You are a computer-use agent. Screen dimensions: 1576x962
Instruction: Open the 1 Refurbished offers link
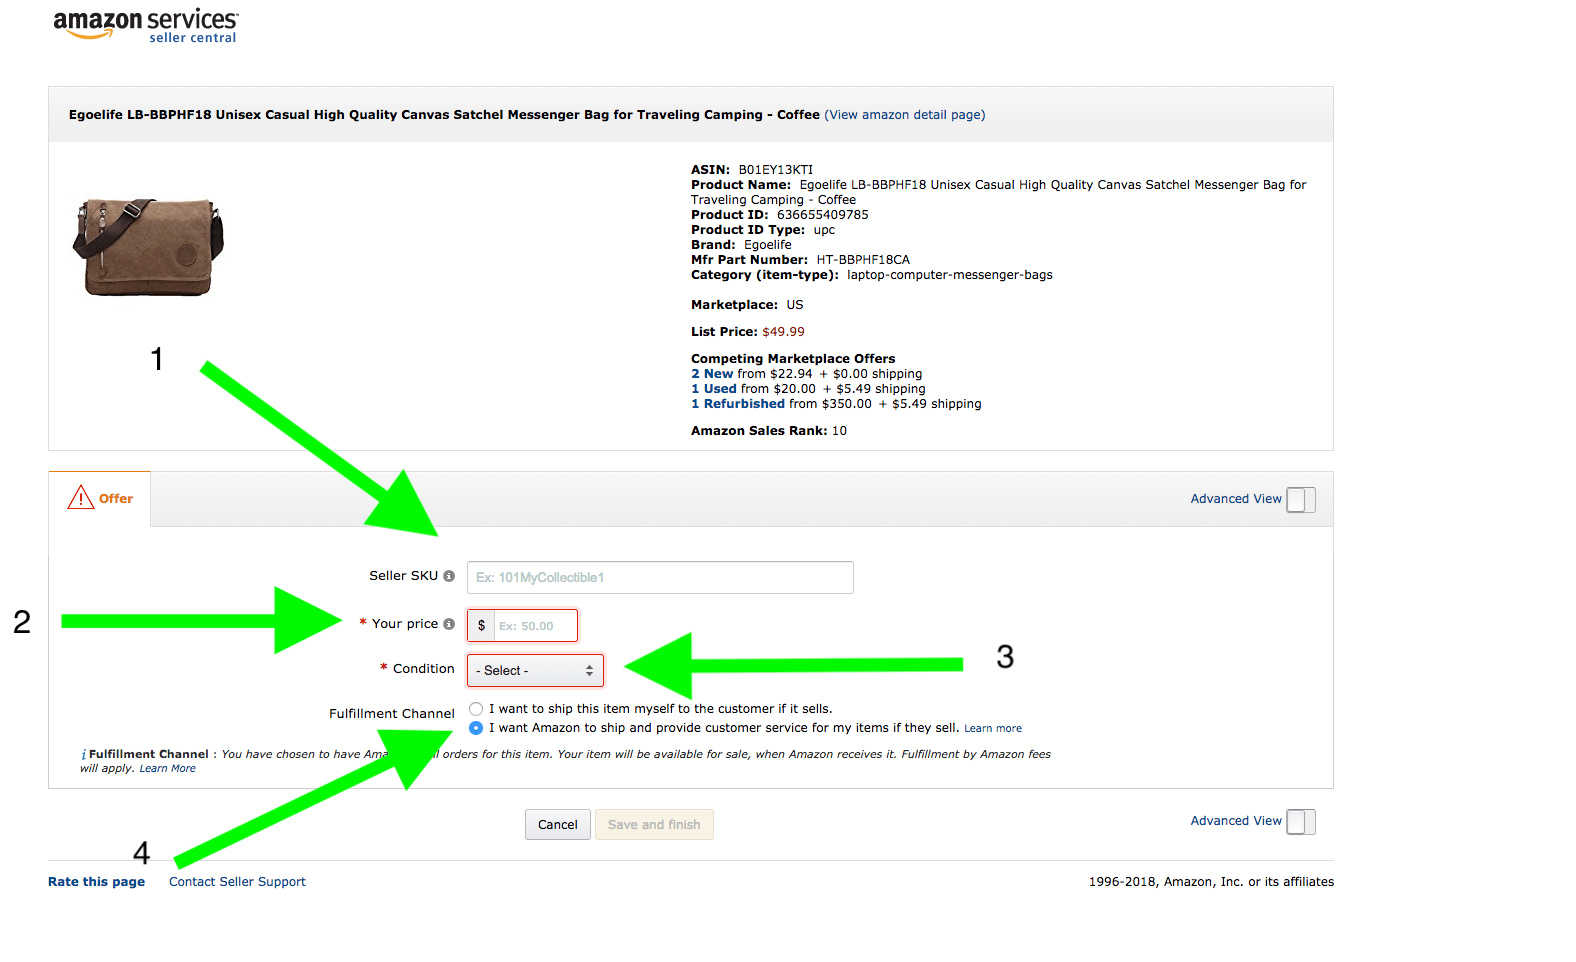point(738,404)
